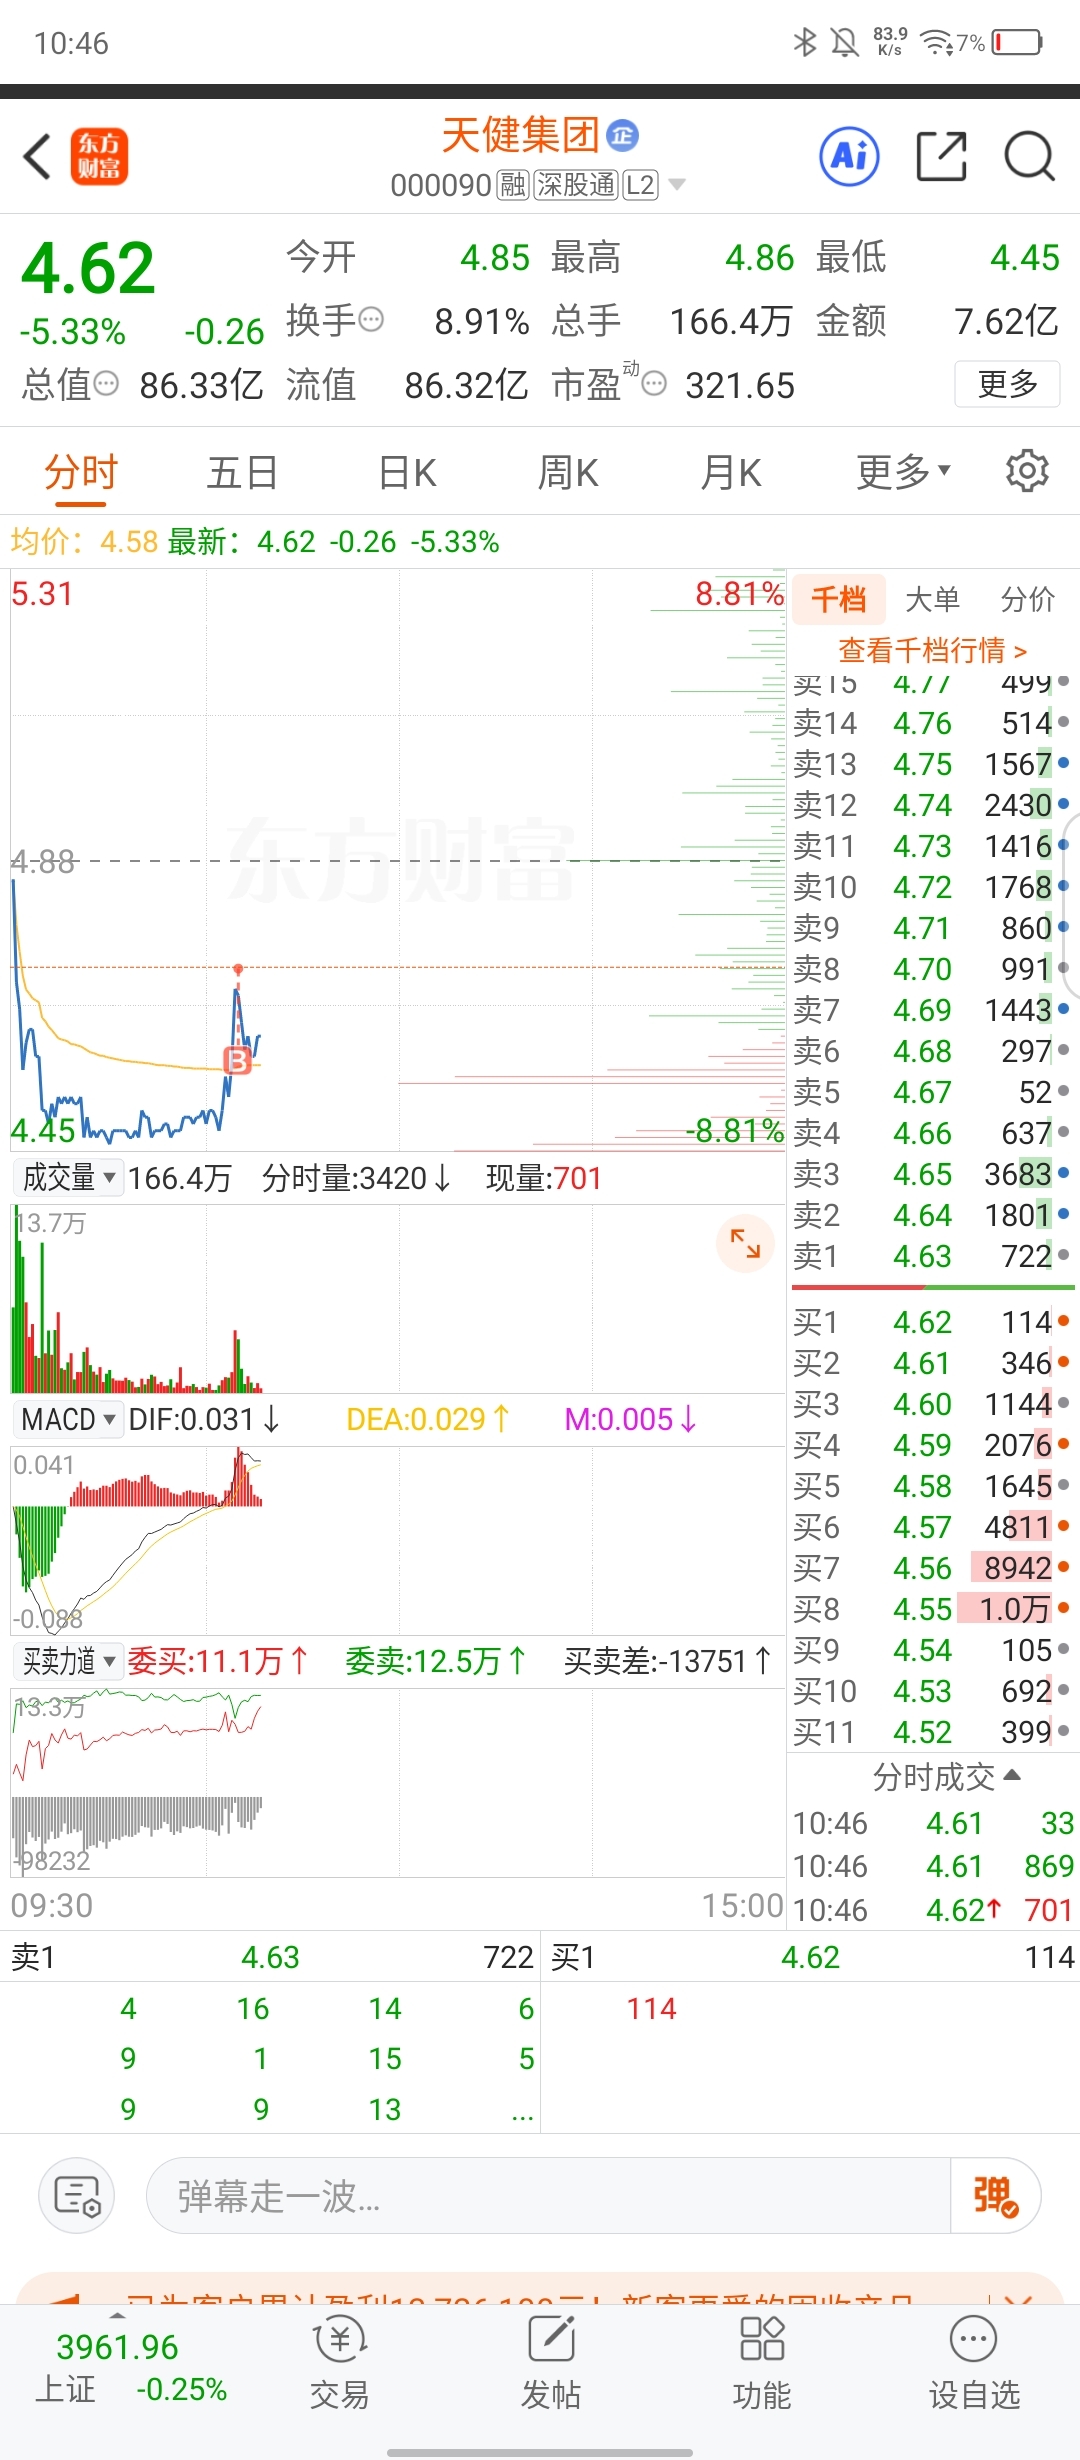
Task: Open the 功能 functions icon
Action: coord(762,2361)
